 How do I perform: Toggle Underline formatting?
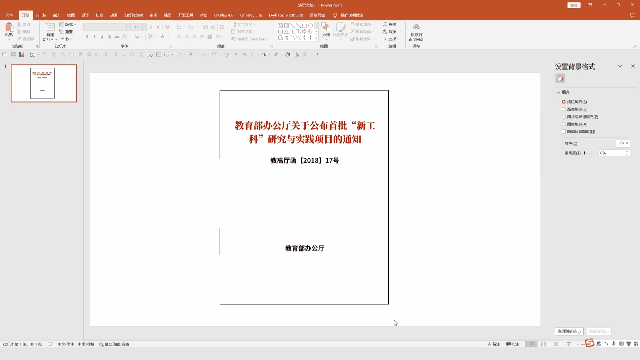point(102,37)
